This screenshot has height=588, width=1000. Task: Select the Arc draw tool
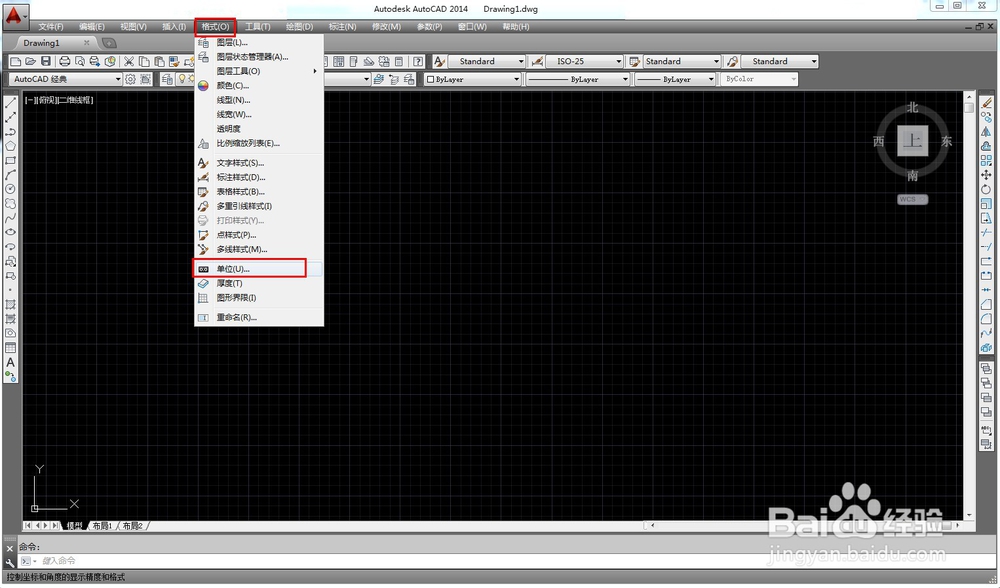(x=11, y=175)
